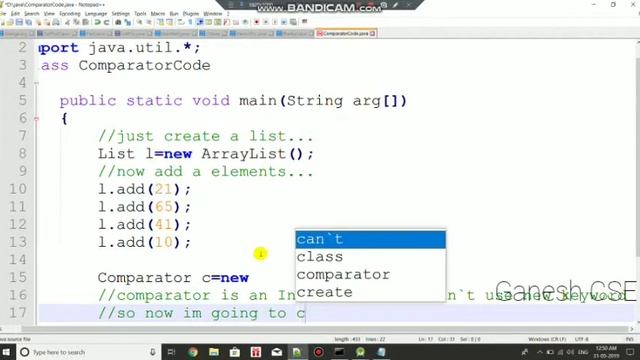Viewport: 640px width, 360px height.
Task: Click the Redo arrow icon
Action: pos(106,22)
